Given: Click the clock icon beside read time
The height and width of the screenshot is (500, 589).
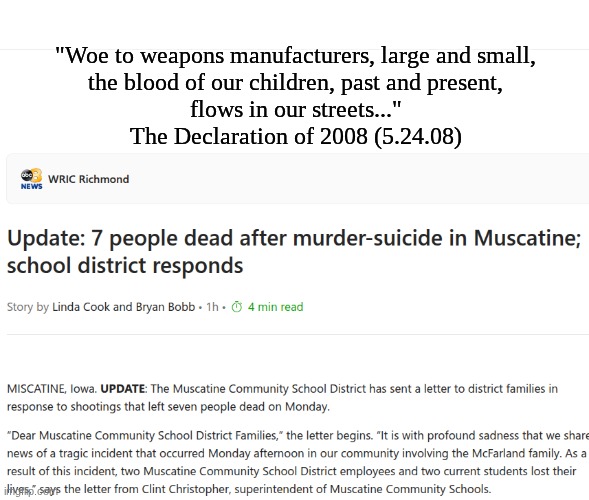Looking at the screenshot, I should coord(237,307).
